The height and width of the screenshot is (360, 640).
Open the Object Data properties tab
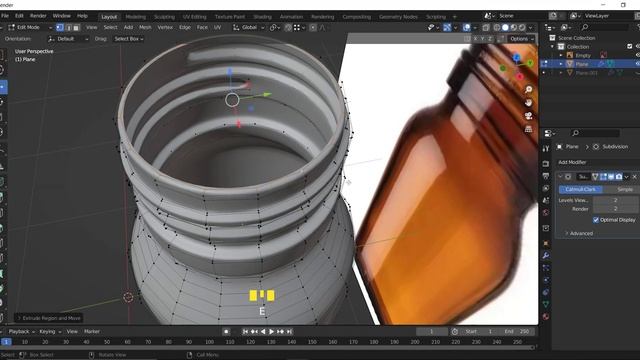pyautogui.click(x=546, y=304)
